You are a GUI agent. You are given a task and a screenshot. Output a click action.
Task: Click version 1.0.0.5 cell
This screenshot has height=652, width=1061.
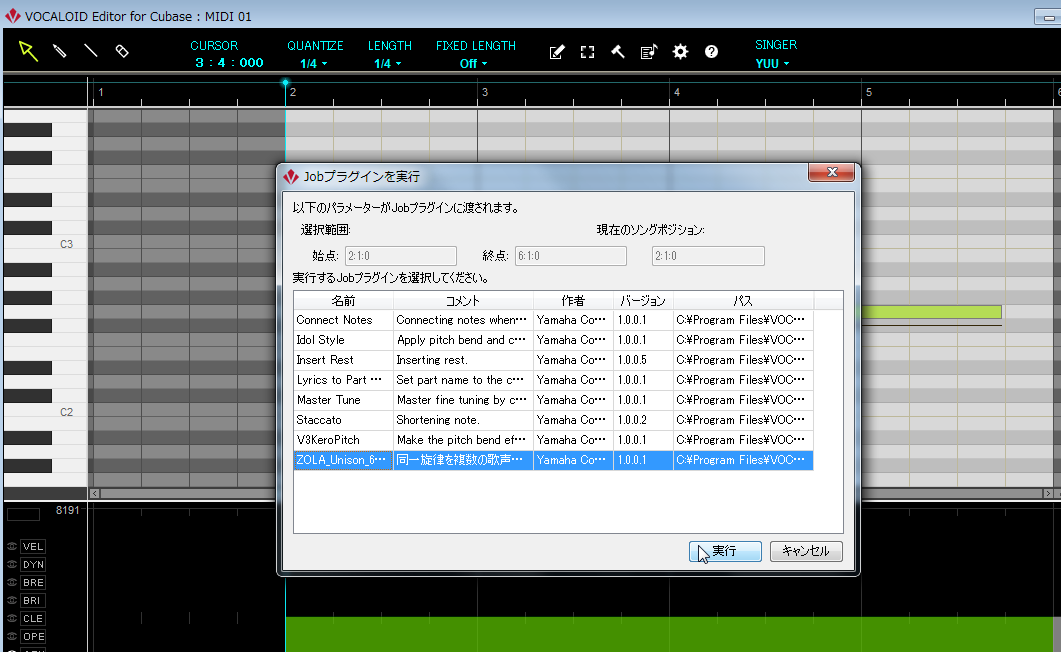643,360
